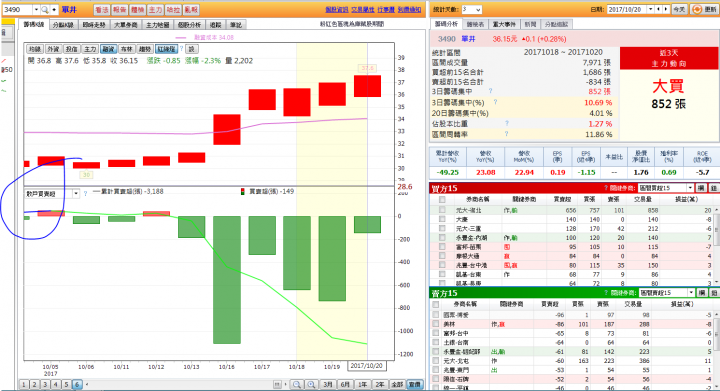Go to next date arrow
This screenshot has height=391, width=720.
666,10
